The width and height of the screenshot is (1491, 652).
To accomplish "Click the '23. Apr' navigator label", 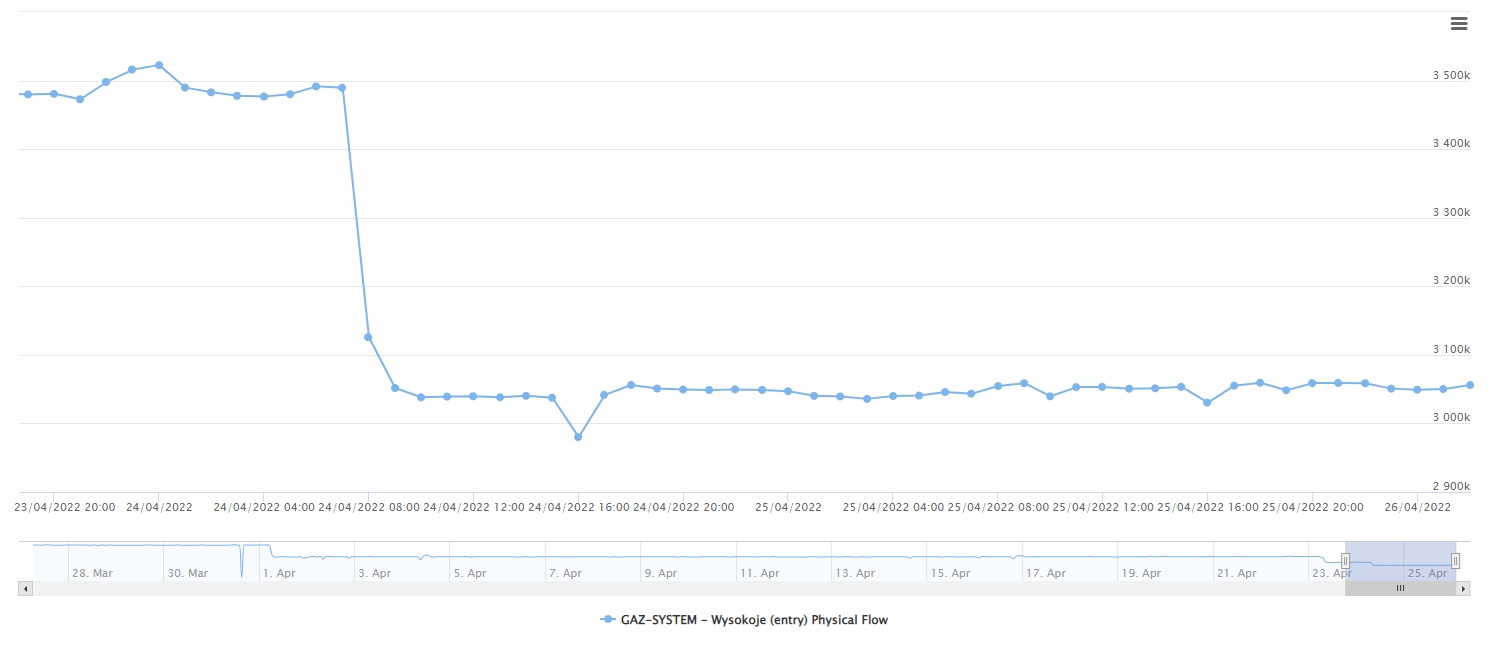I will tap(1332, 573).
